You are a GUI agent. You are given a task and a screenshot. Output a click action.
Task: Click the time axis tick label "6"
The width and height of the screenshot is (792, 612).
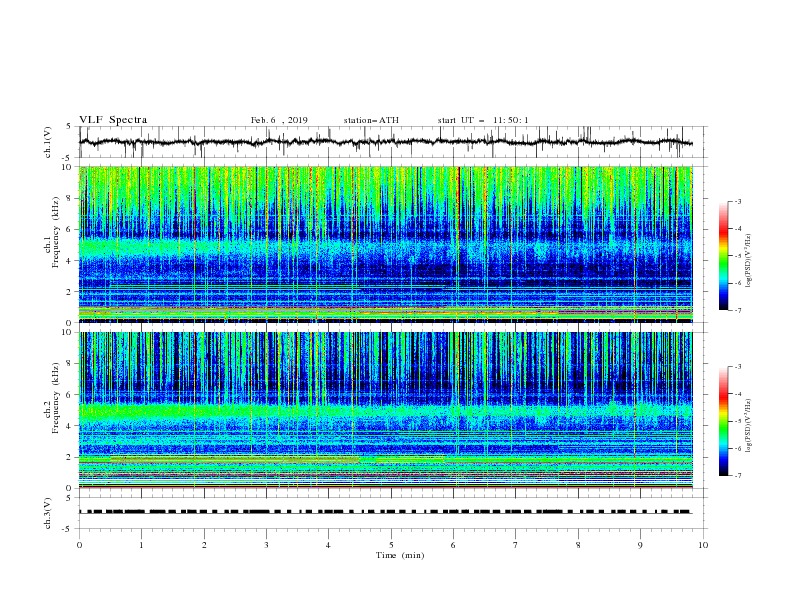453,545
